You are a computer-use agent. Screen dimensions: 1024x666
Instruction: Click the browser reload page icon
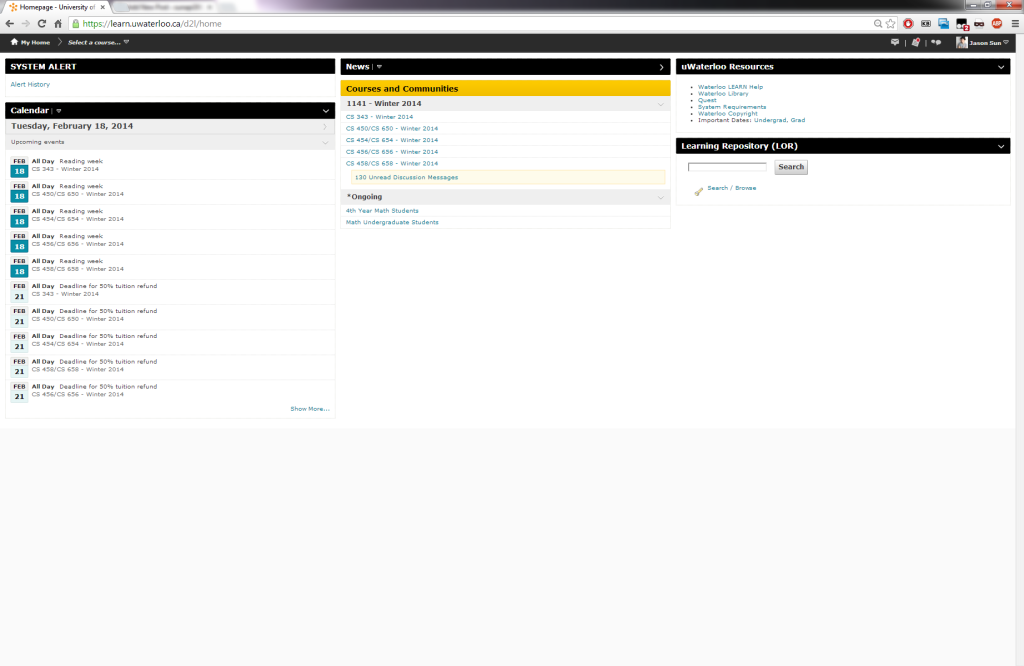(x=42, y=23)
